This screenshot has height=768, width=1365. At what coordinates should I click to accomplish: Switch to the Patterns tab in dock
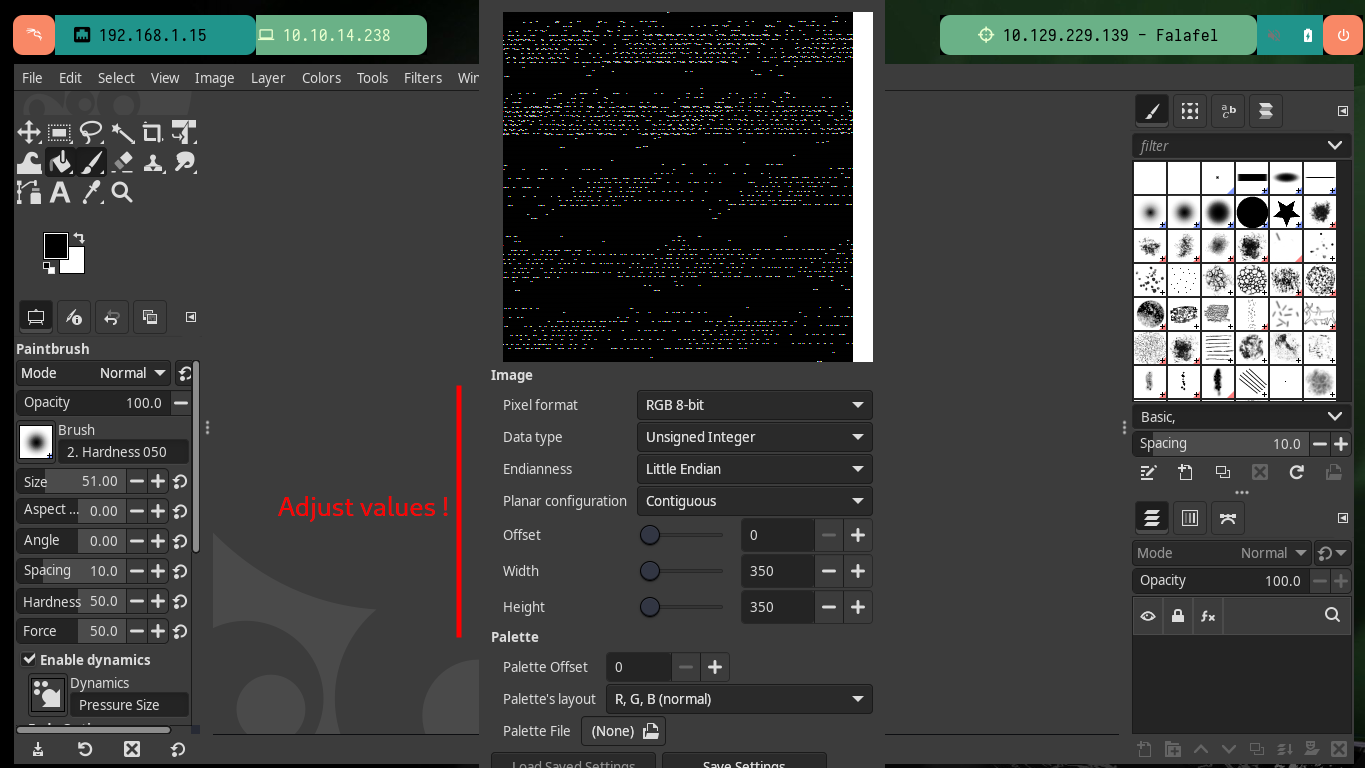pyautogui.click(x=1190, y=111)
